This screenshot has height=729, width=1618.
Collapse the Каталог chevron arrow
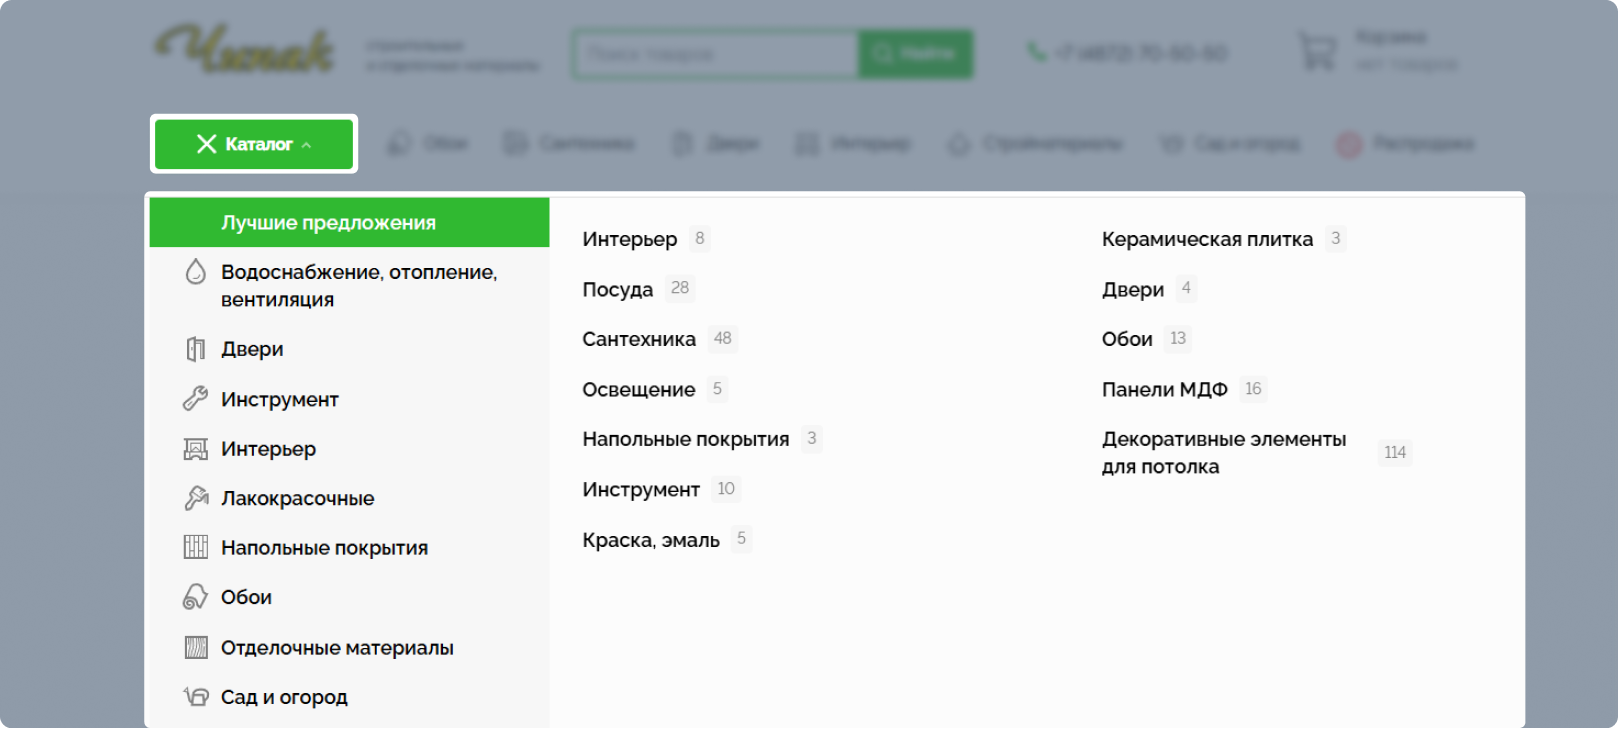(306, 145)
